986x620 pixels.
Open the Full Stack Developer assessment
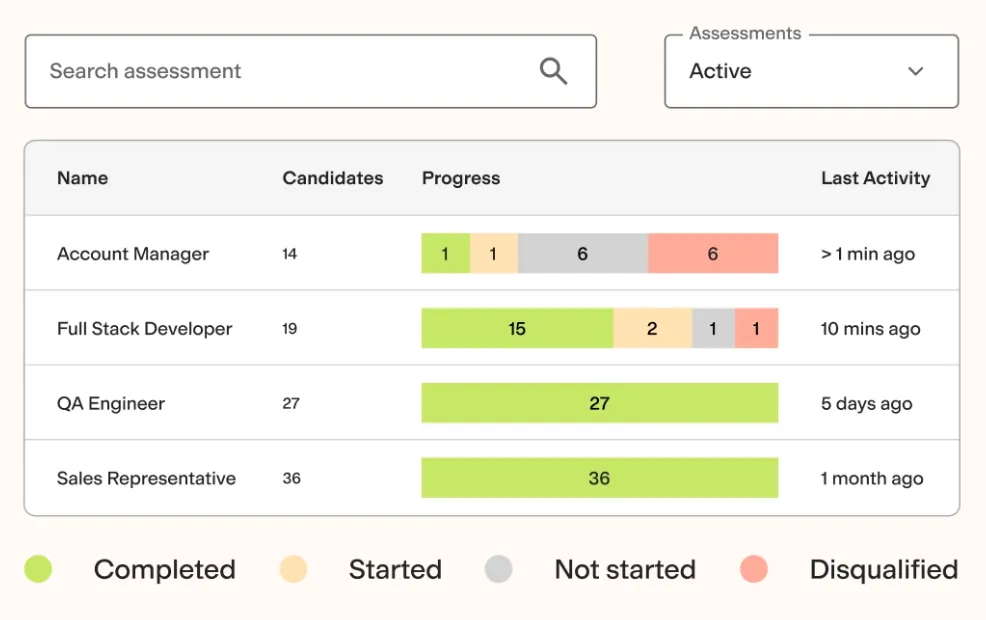(x=145, y=328)
